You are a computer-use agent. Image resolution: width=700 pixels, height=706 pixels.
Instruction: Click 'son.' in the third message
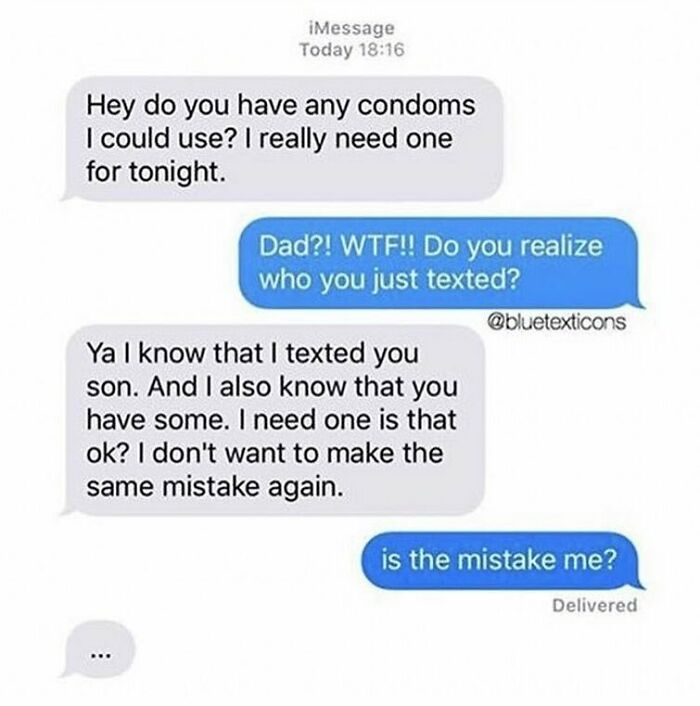pyautogui.click(x=112, y=387)
